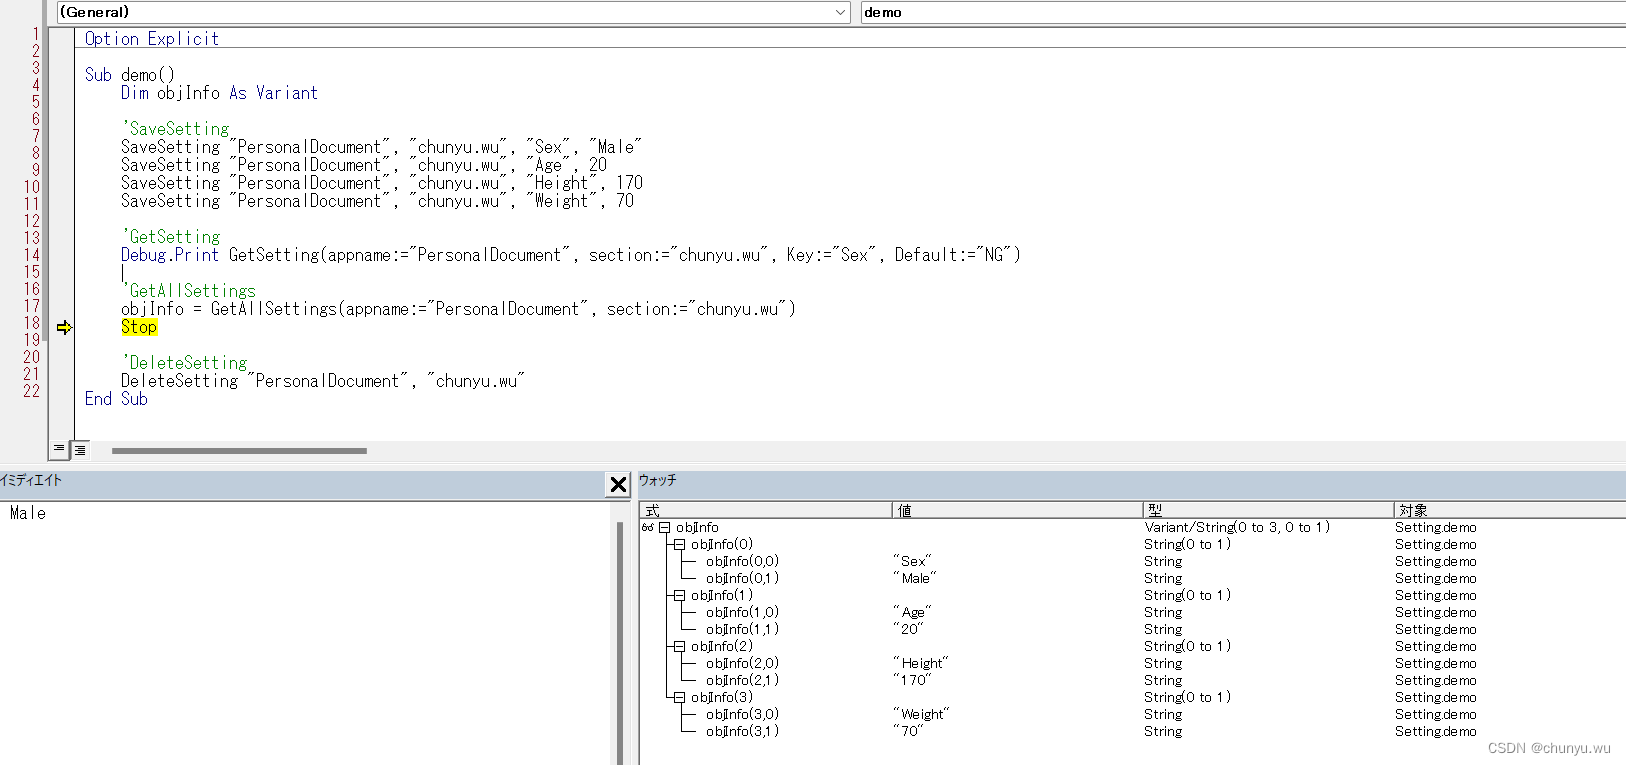The width and height of the screenshot is (1626, 765).
Task: Click the yellow execution arrow marker
Action: pyautogui.click(x=64, y=327)
